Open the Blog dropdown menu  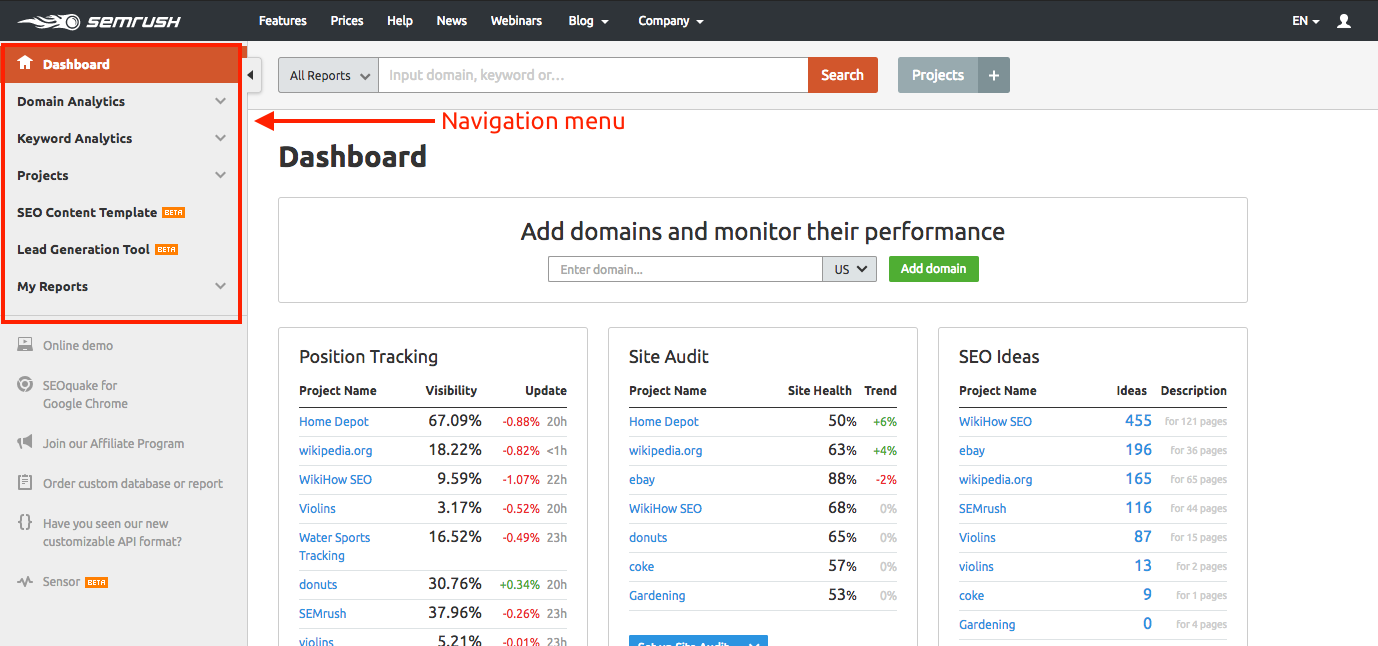point(588,21)
